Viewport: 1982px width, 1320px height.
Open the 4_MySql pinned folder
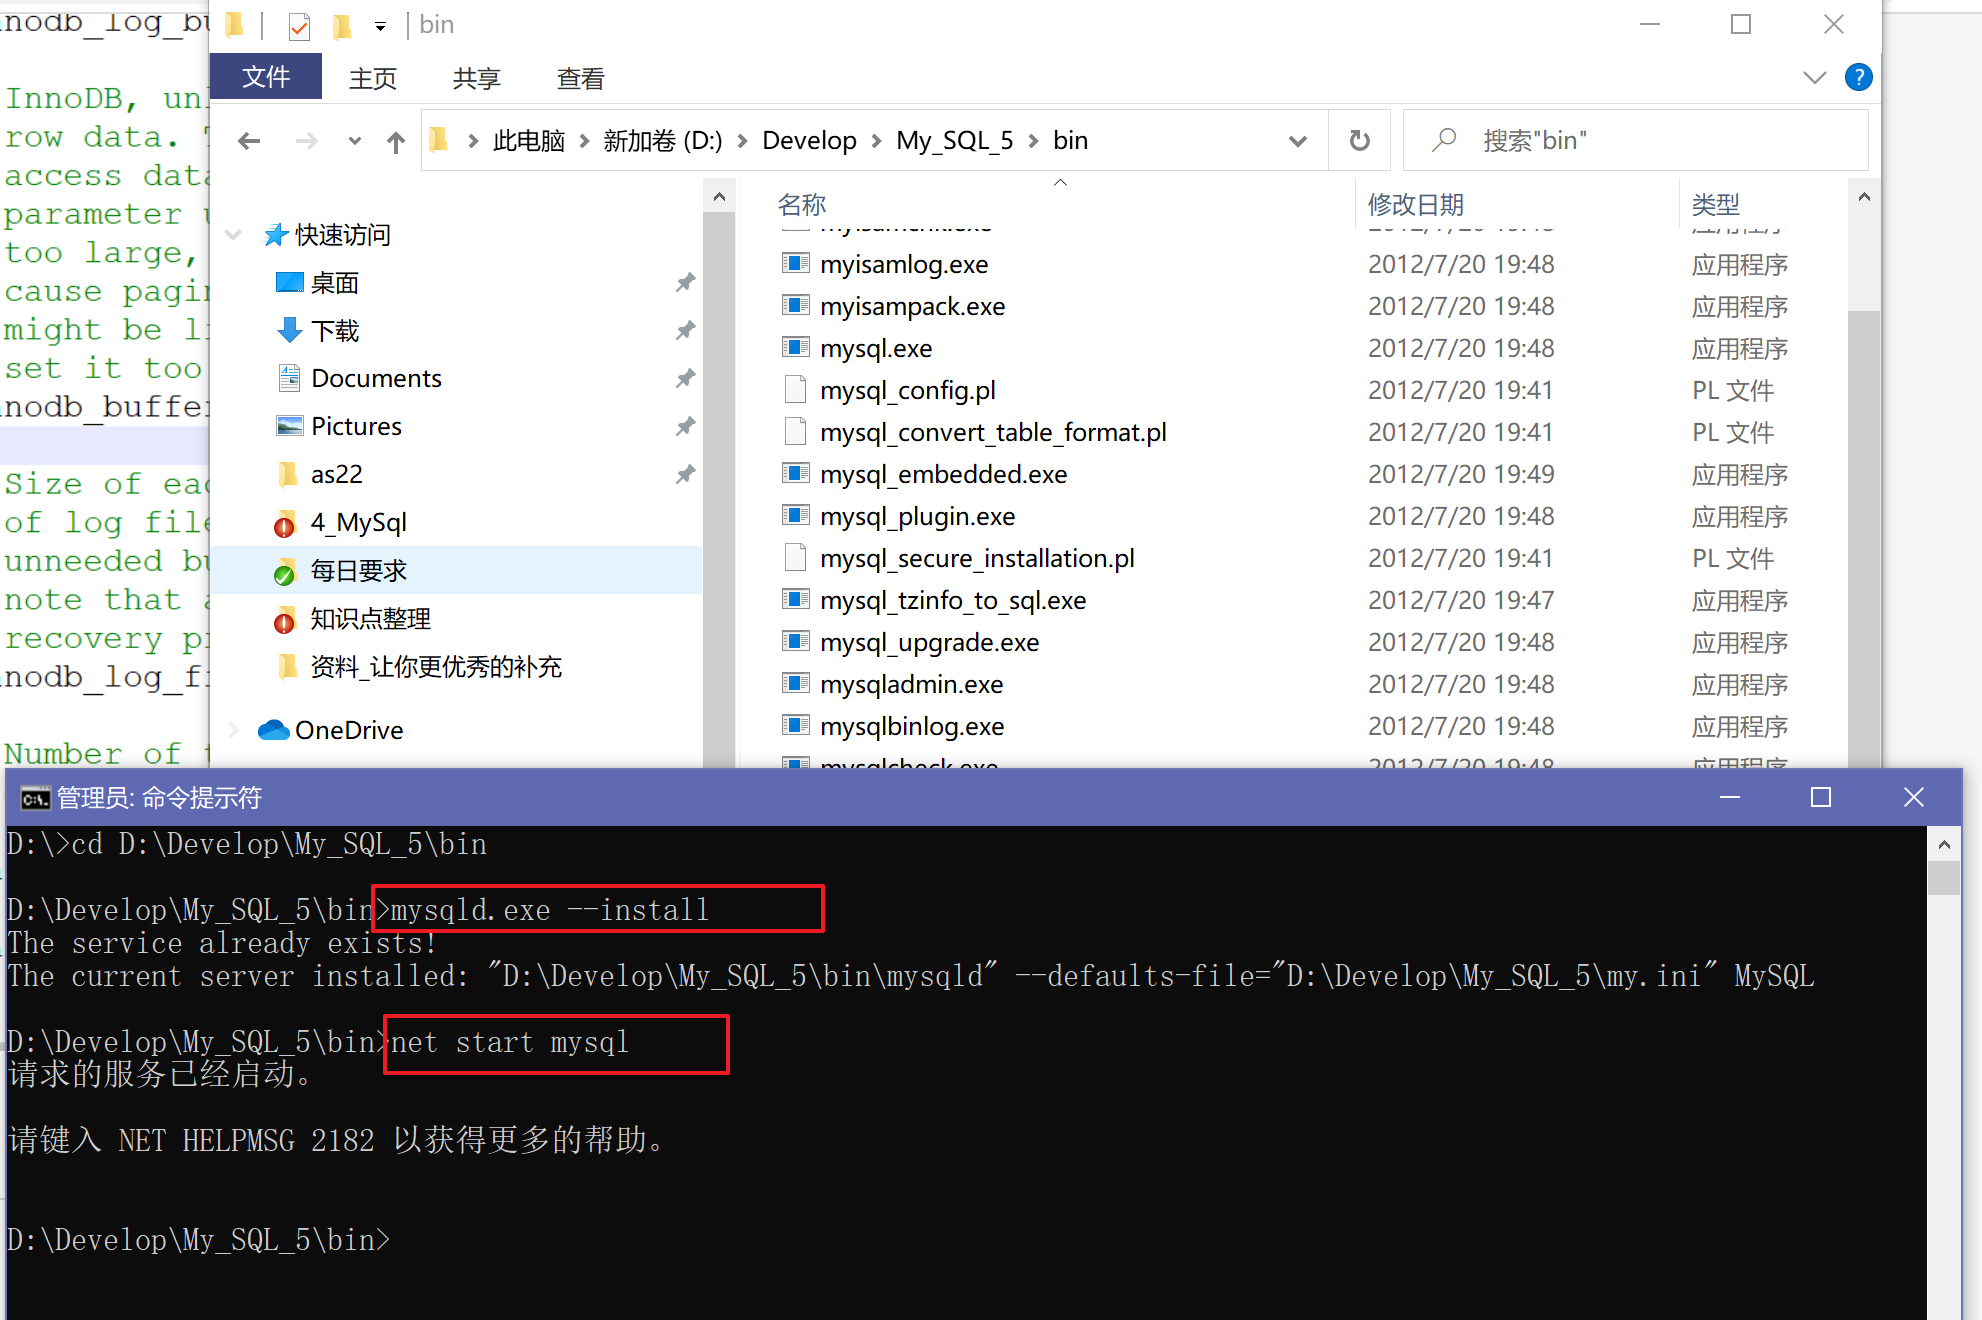coord(357,522)
